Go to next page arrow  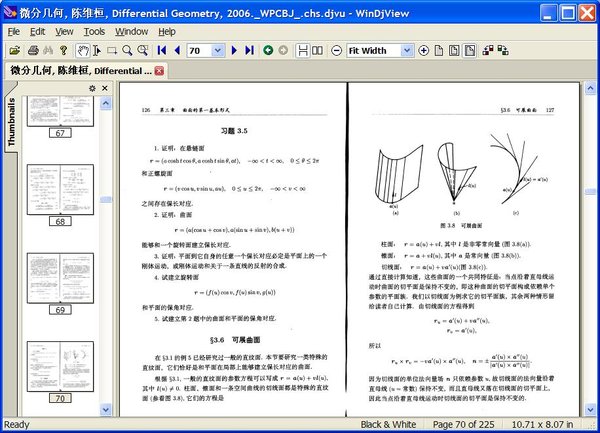pos(235,50)
